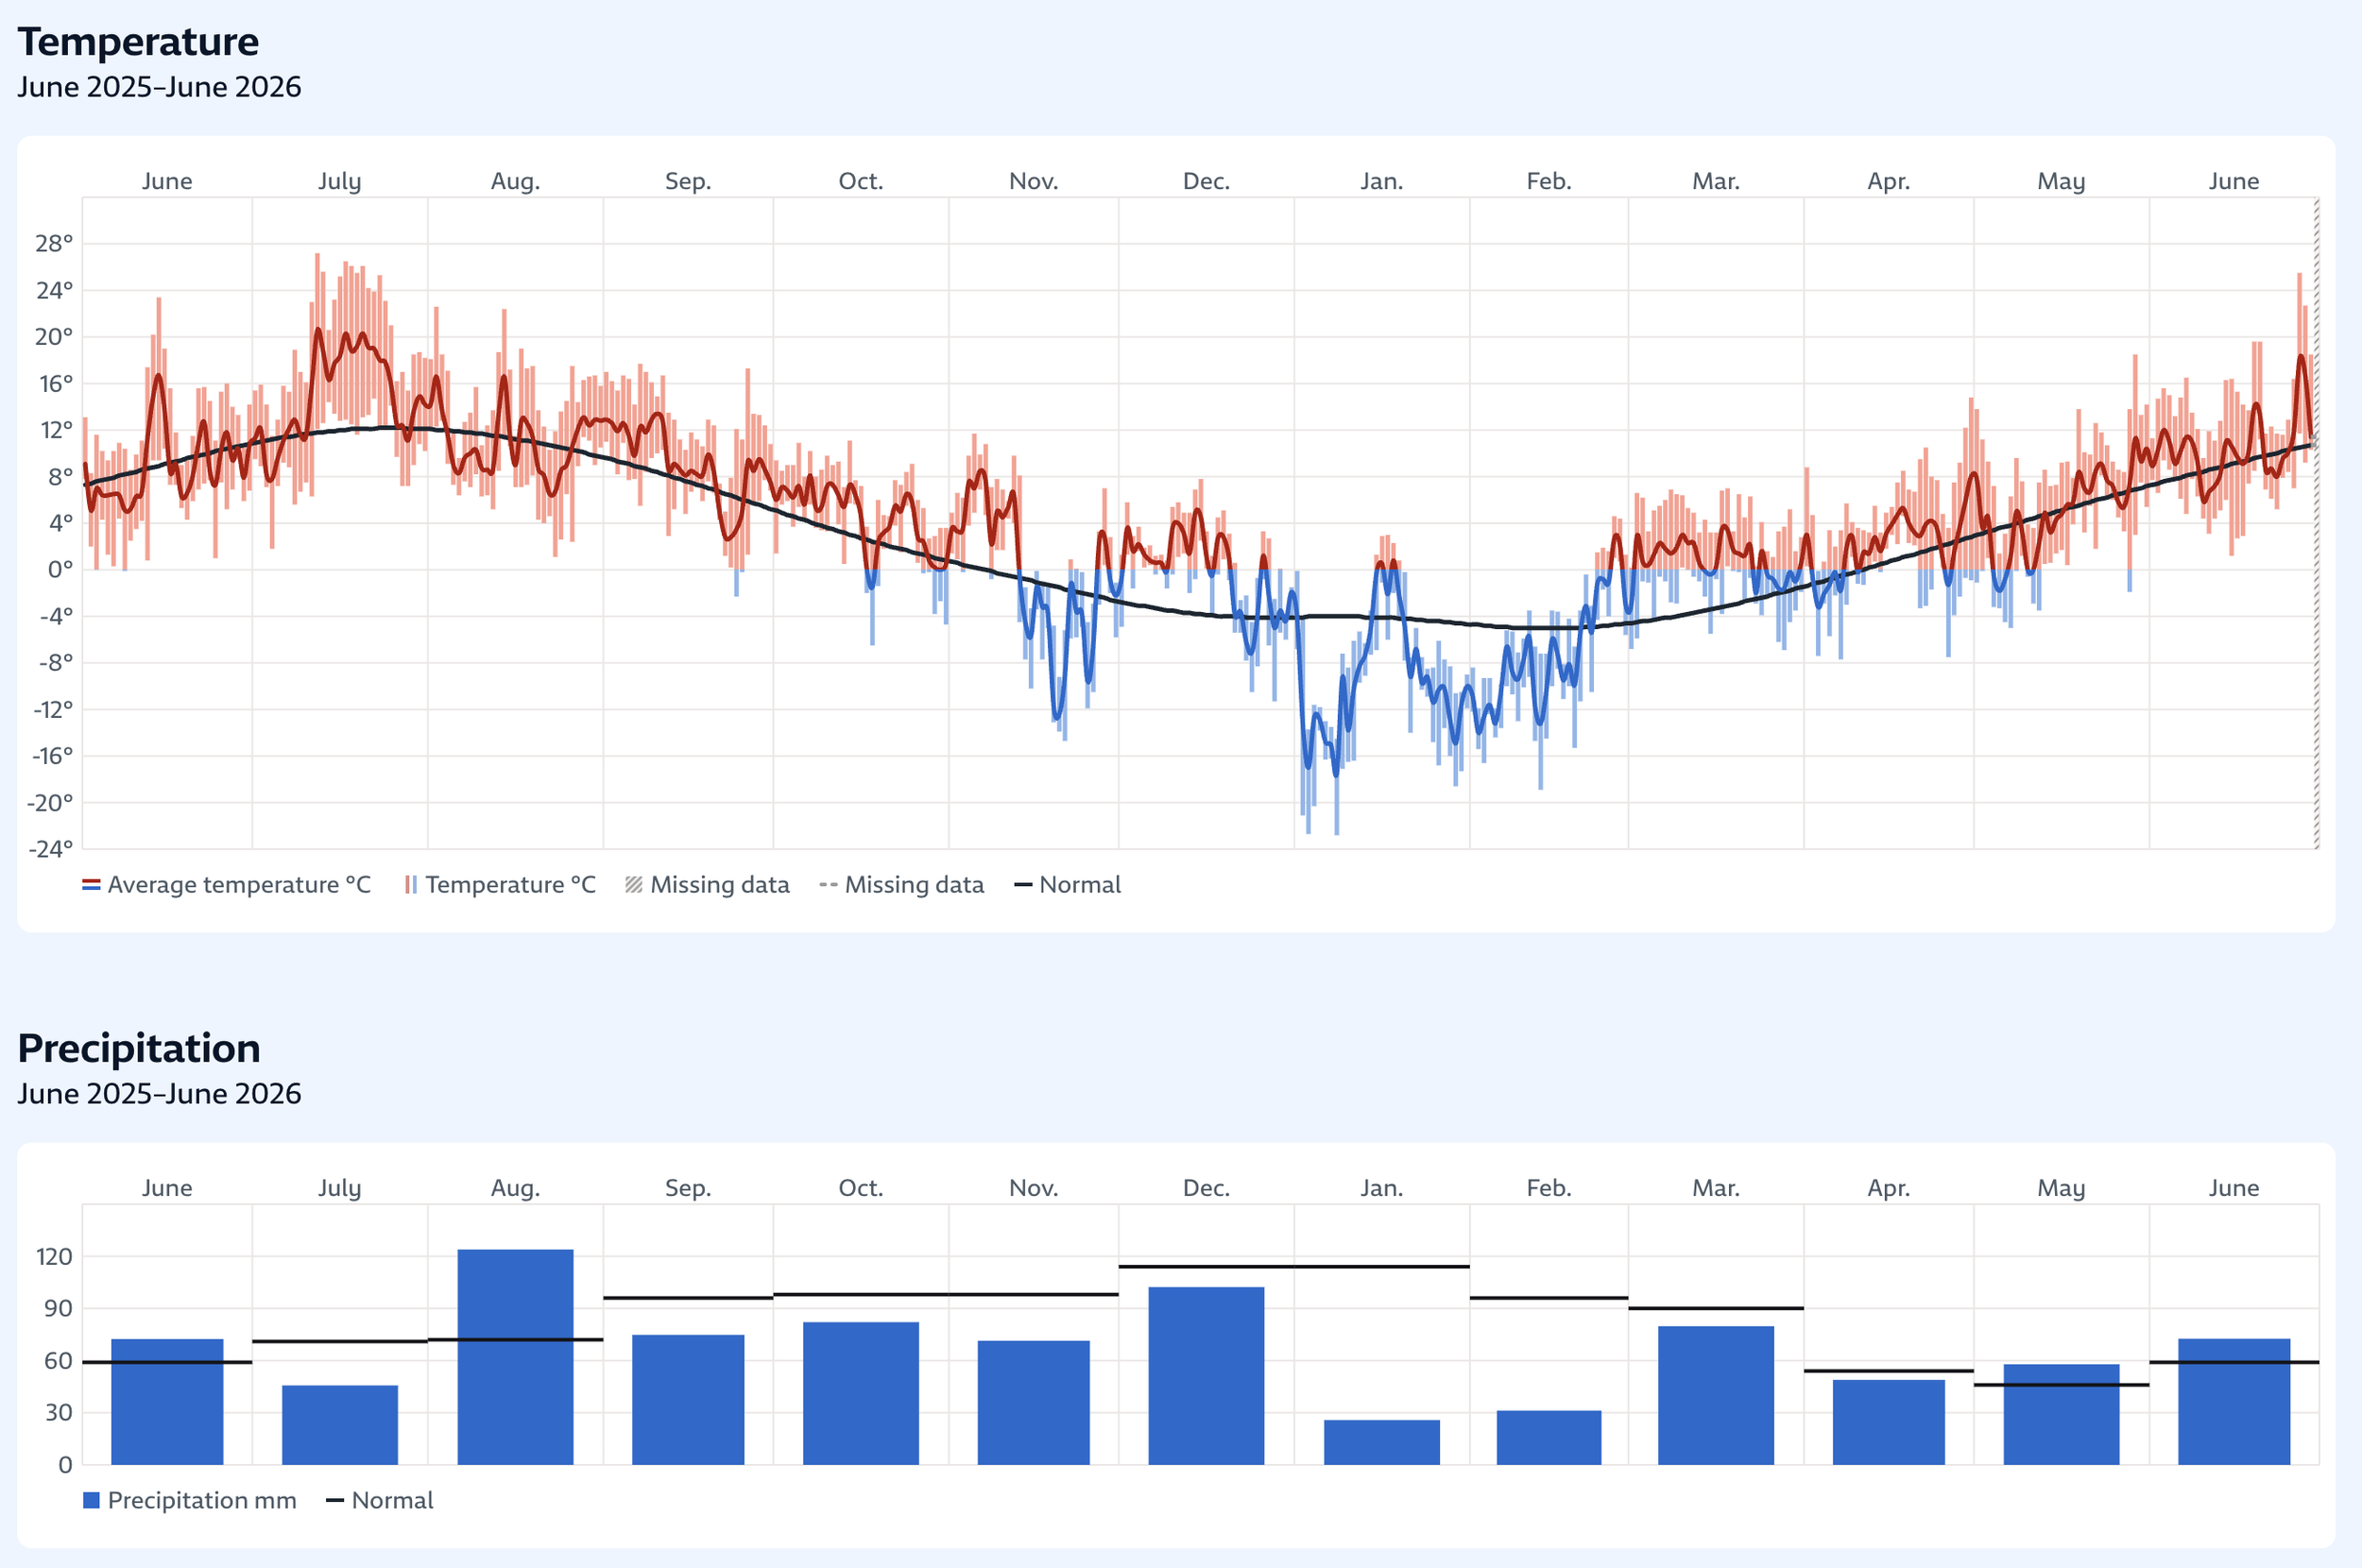The height and width of the screenshot is (1568, 2362).
Task: Click "Apr." month label in Temperature chart
Action: 1889,181
